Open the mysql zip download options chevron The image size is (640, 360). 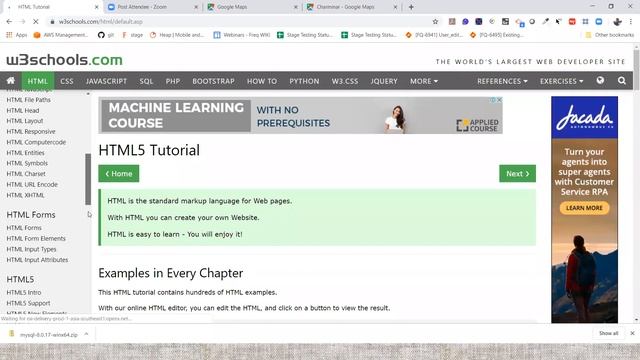pos(86,334)
